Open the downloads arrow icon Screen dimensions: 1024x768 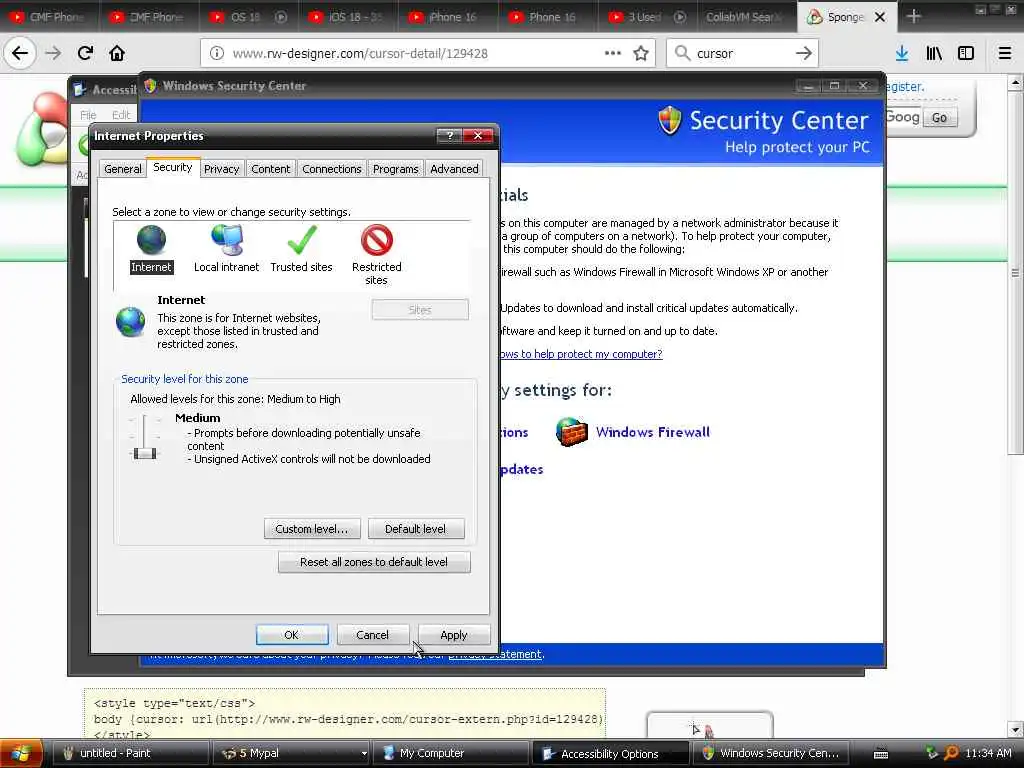[902, 53]
